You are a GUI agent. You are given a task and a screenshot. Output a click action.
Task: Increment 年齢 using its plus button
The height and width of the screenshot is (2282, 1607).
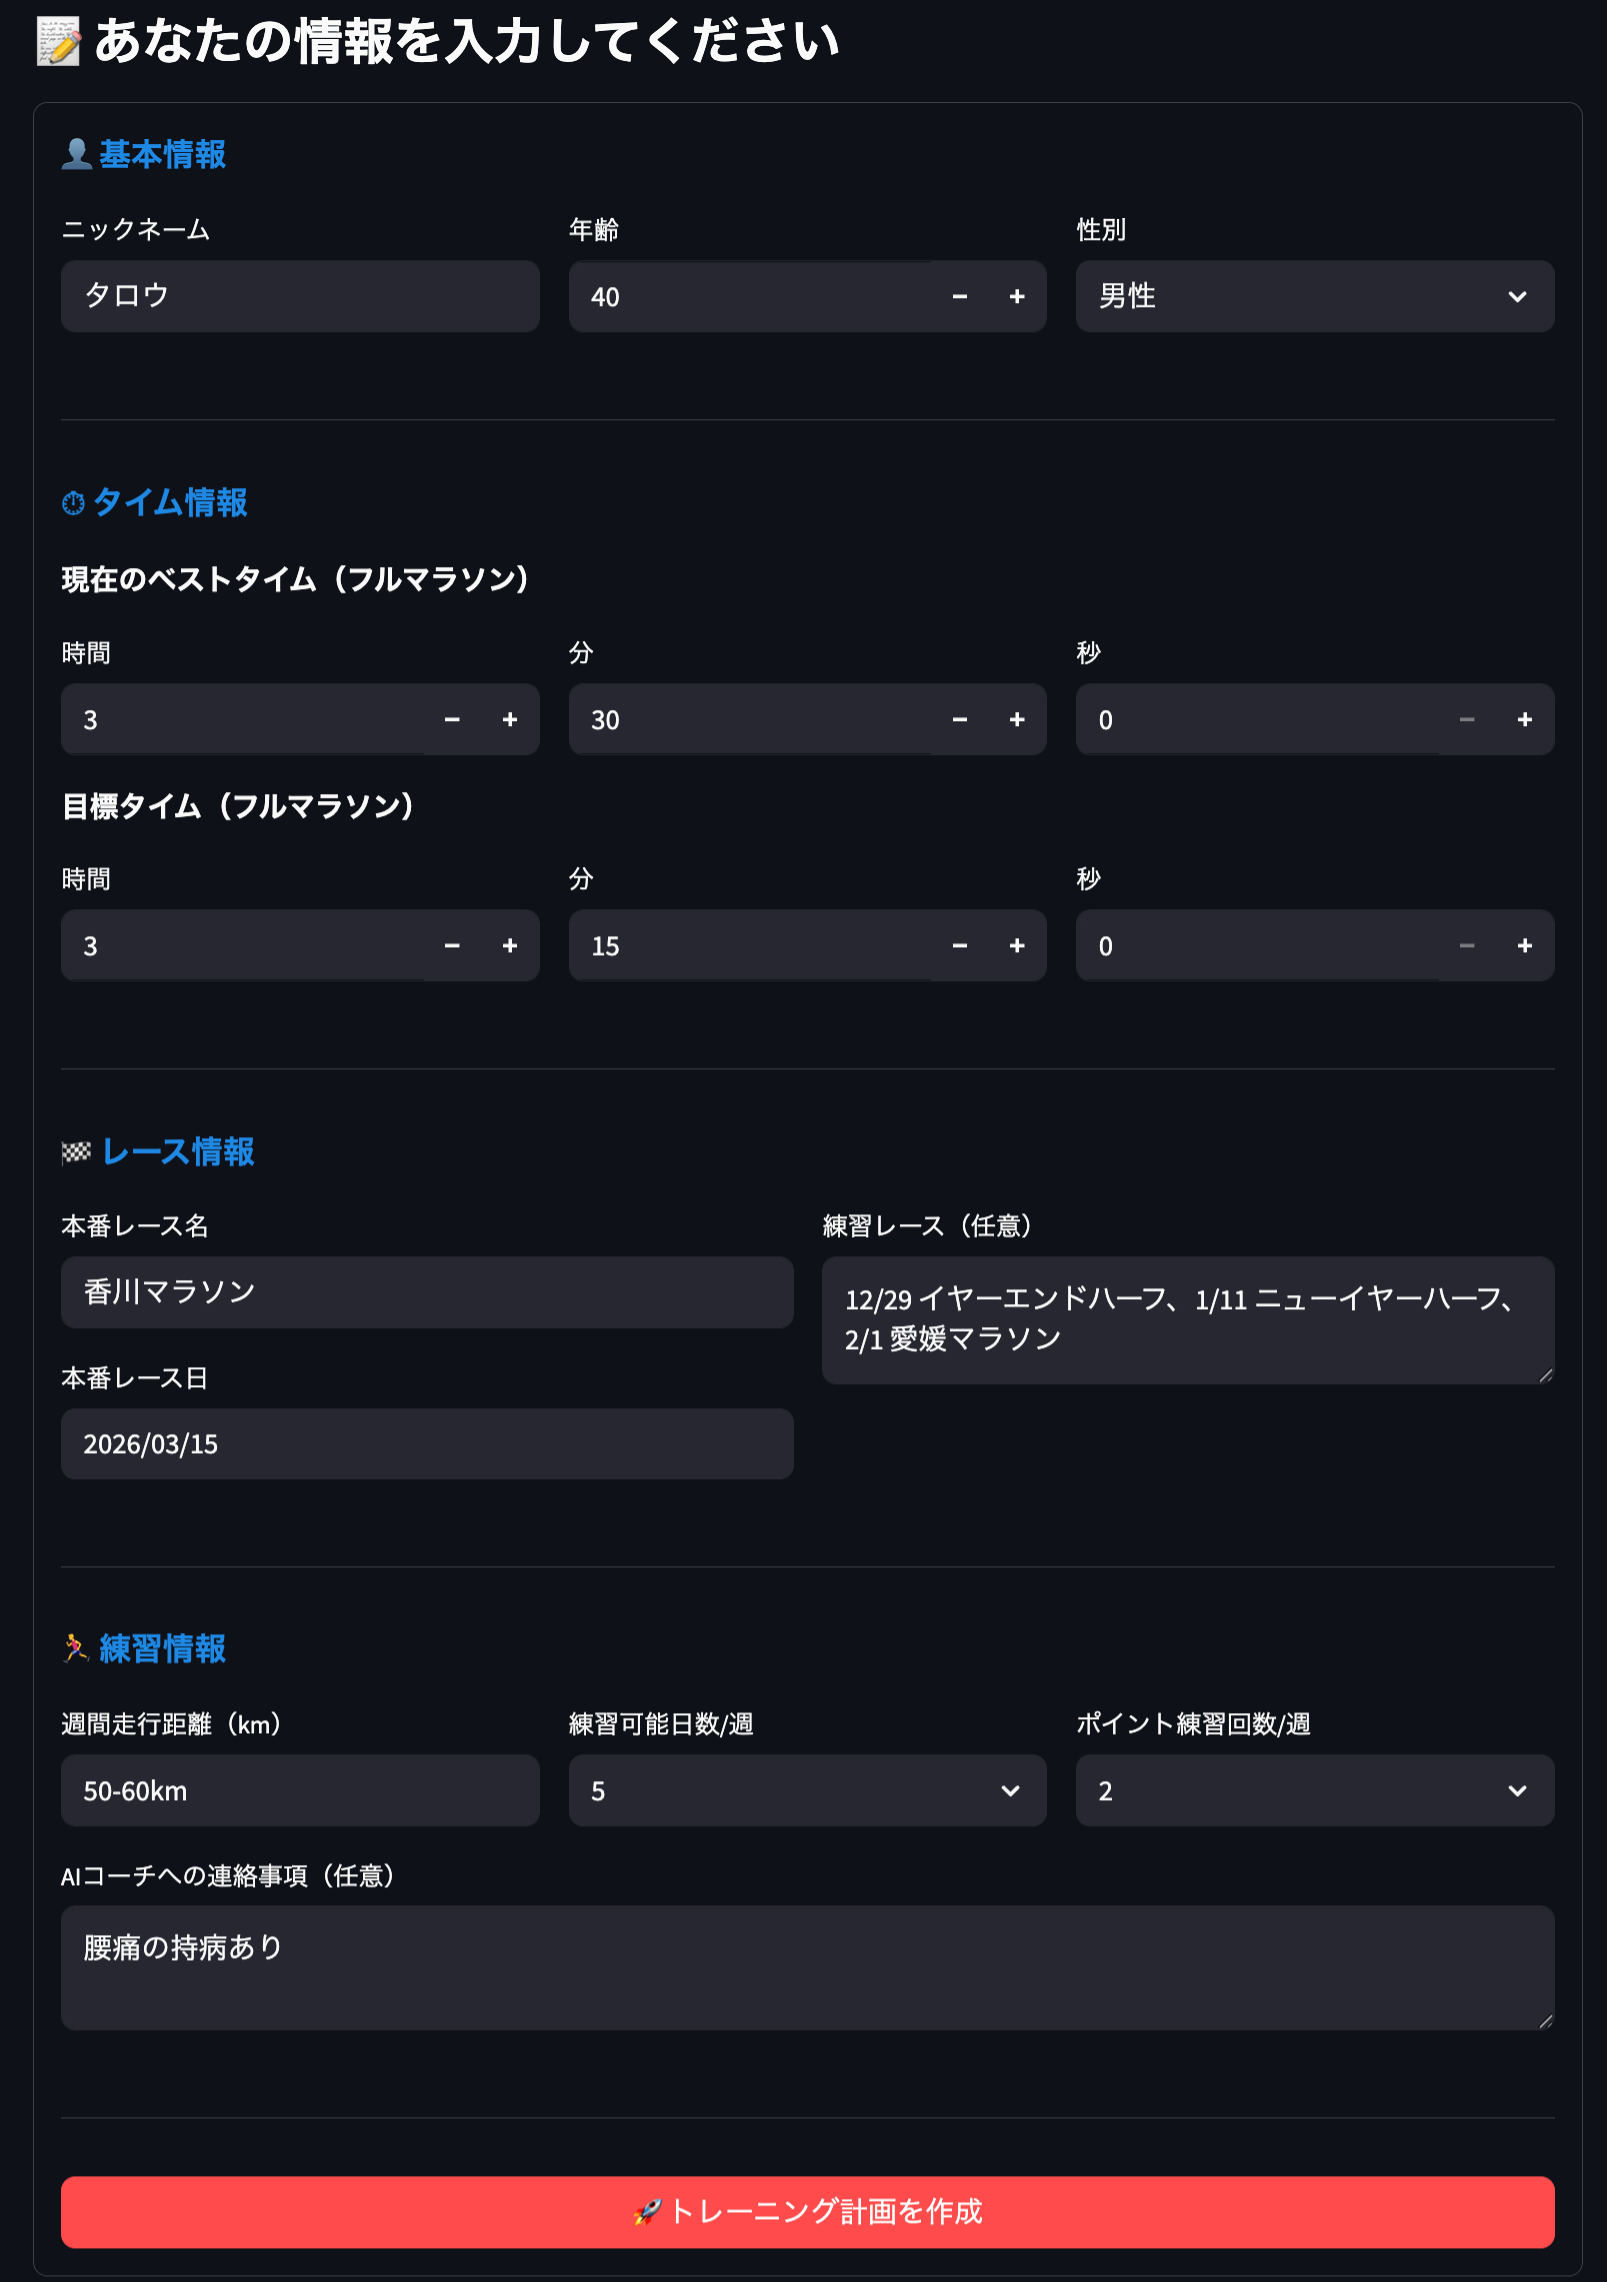coord(1015,296)
